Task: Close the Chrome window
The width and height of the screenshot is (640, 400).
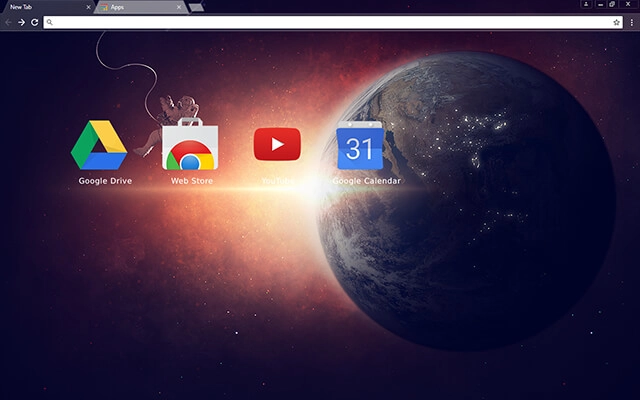Action: click(628, 4)
